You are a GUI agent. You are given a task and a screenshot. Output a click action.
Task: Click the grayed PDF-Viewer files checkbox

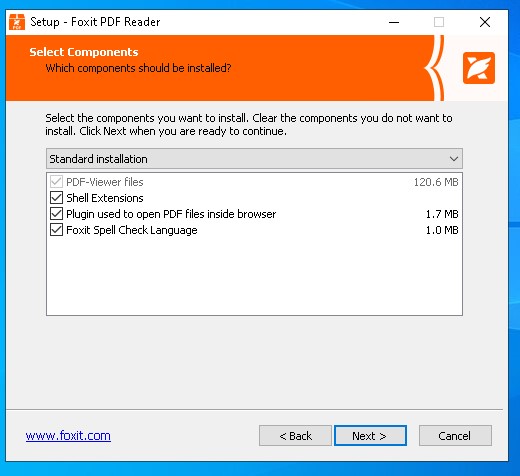[x=56, y=182]
